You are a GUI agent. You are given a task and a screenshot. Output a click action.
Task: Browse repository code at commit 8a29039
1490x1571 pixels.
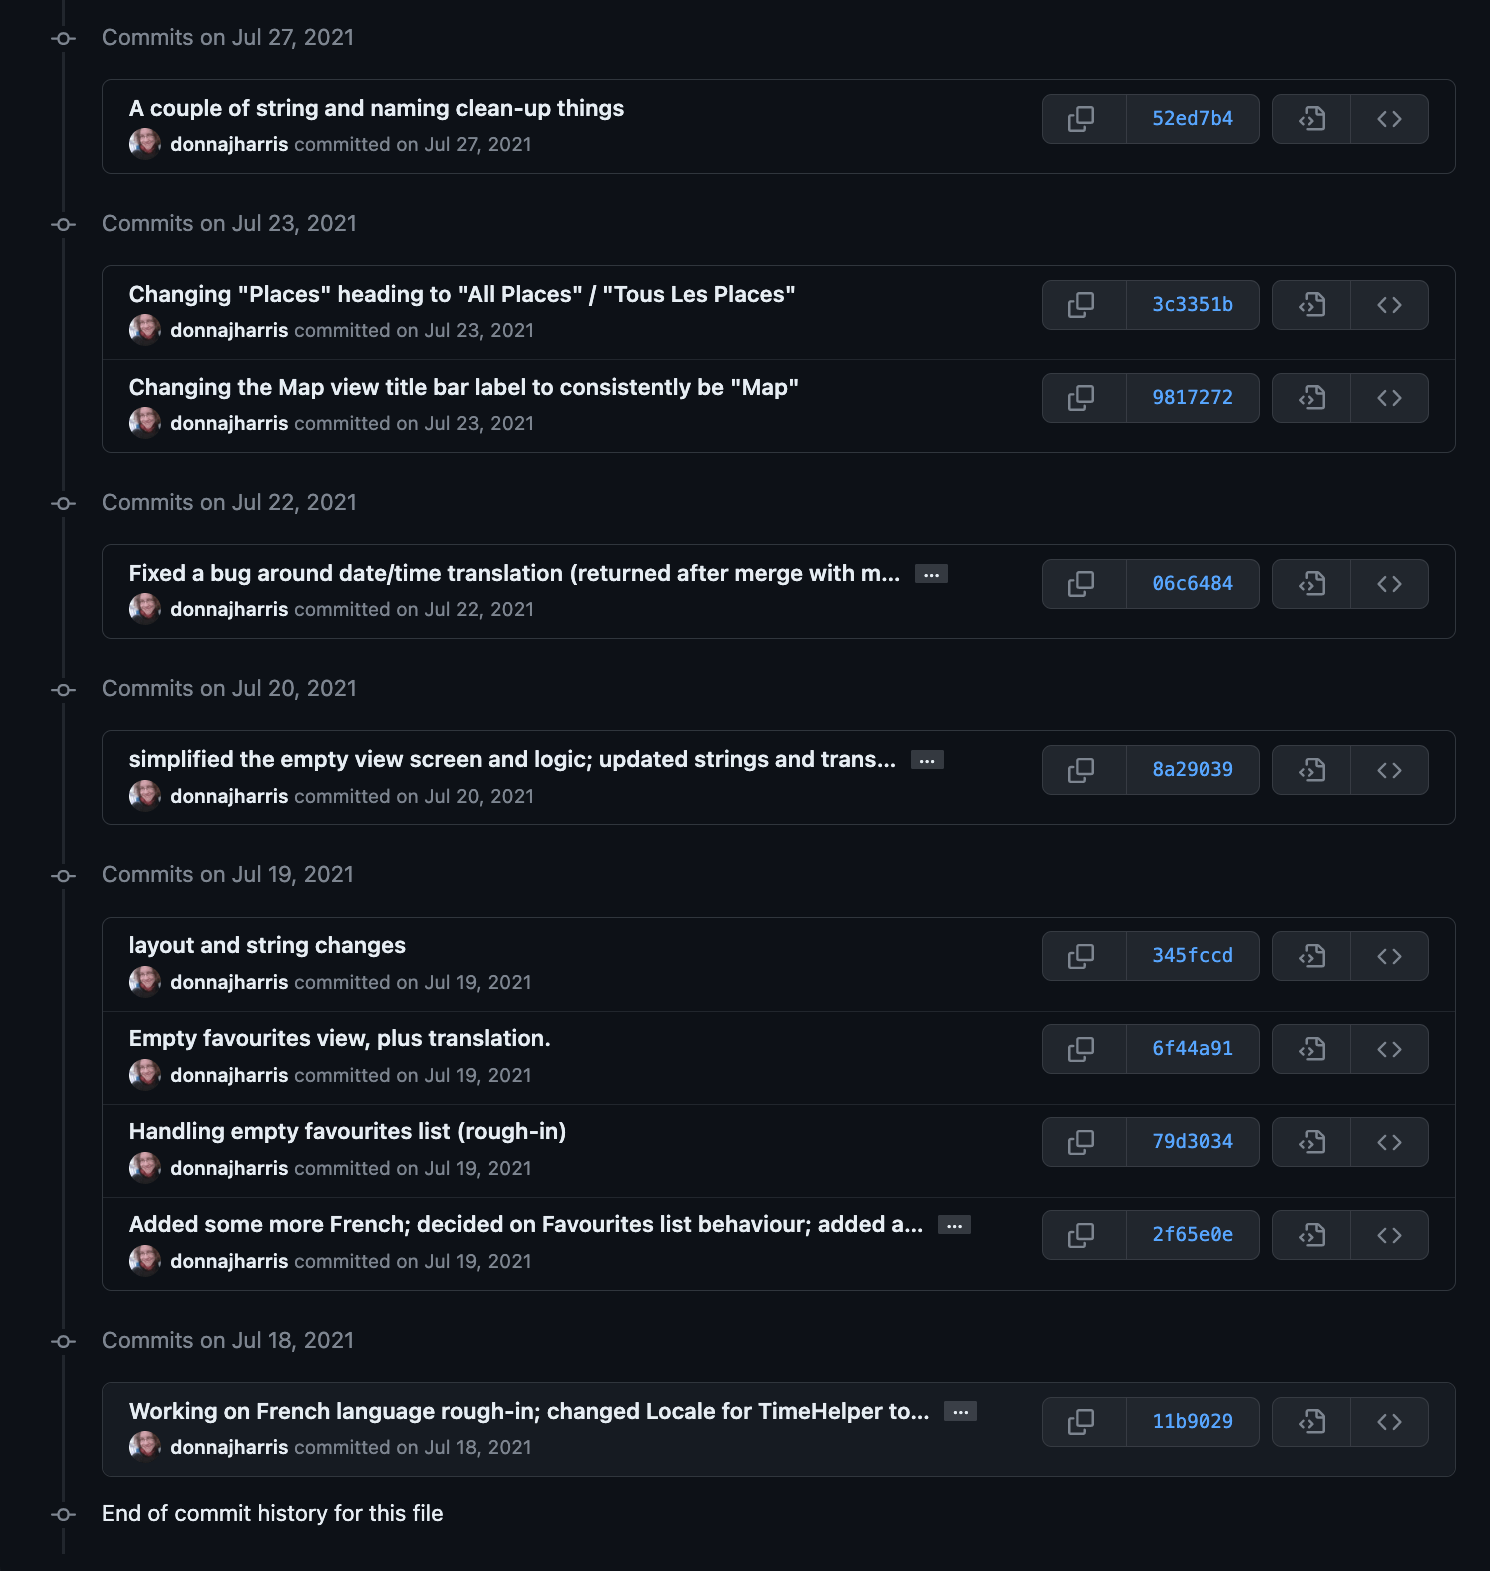click(x=1389, y=769)
